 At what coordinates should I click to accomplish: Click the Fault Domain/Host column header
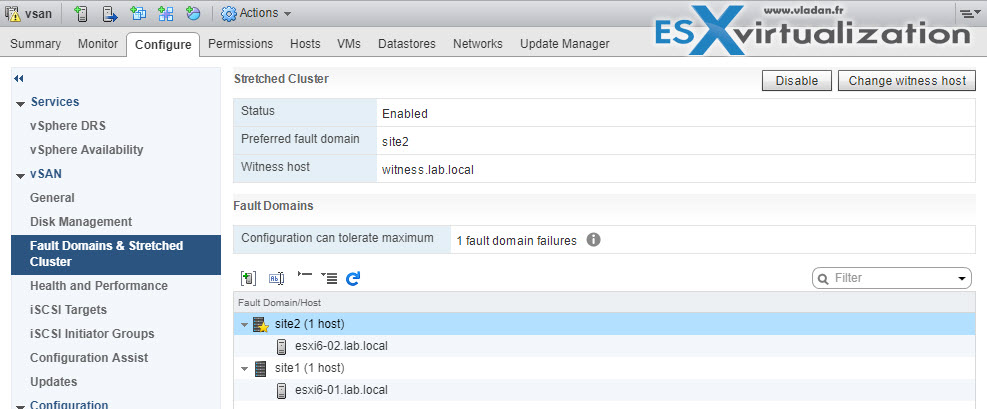[x=604, y=303]
